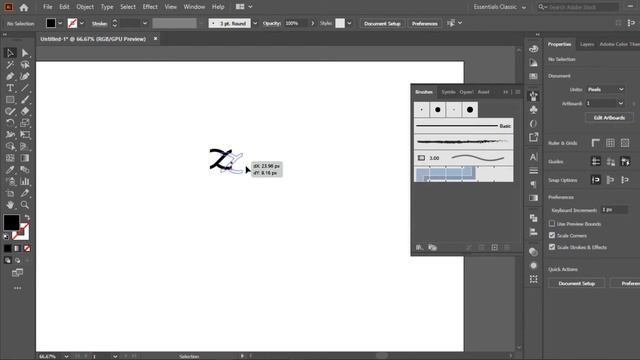This screenshot has width=640, height=360.
Task: Select the Magic Wand tool
Action: point(10,64)
